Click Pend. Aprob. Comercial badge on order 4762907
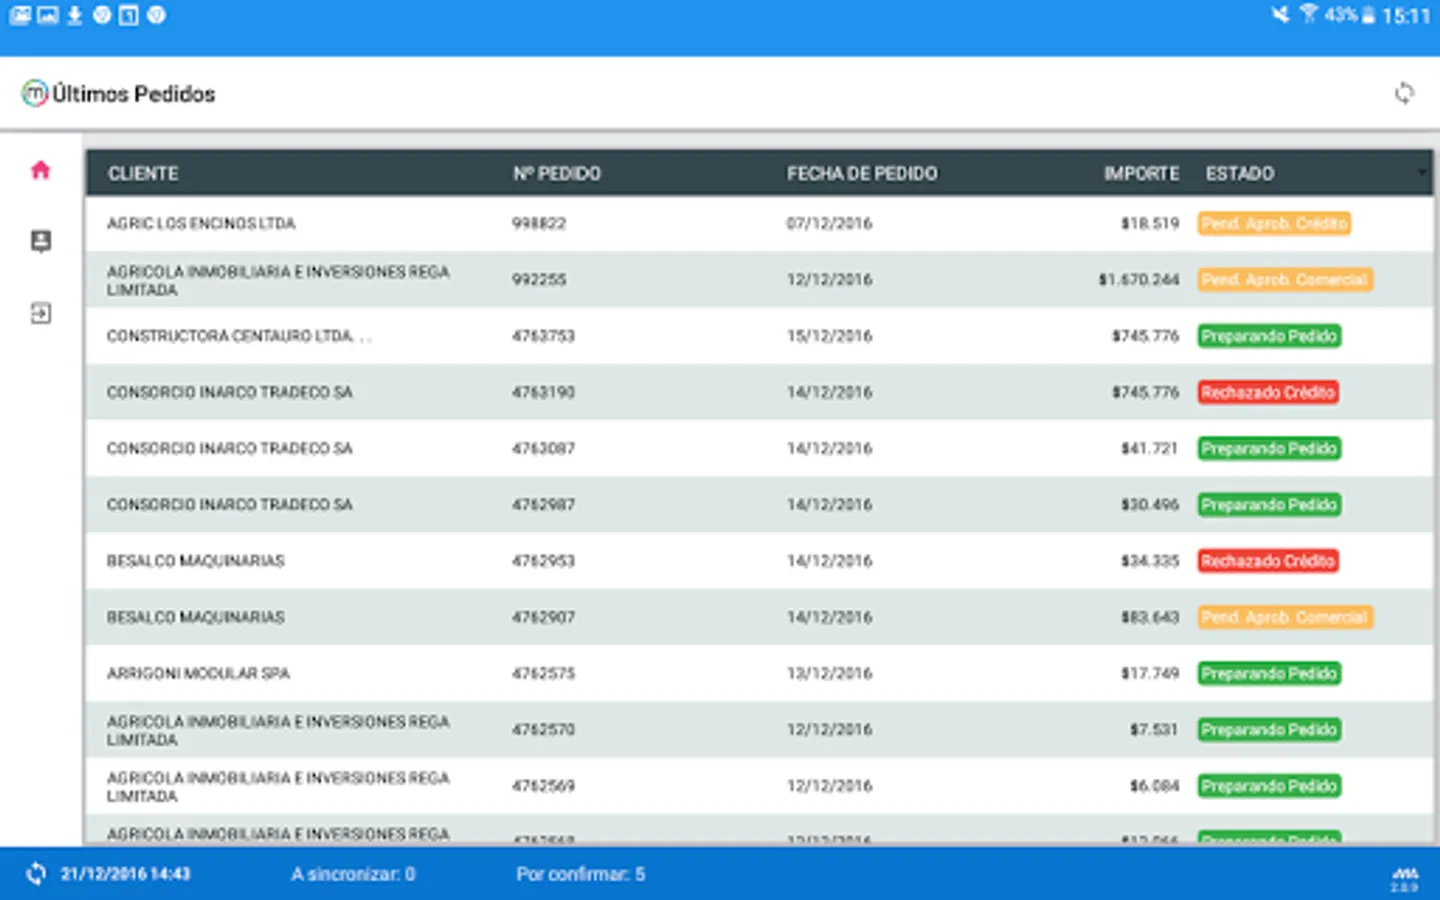The image size is (1440, 900). [1285, 617]
